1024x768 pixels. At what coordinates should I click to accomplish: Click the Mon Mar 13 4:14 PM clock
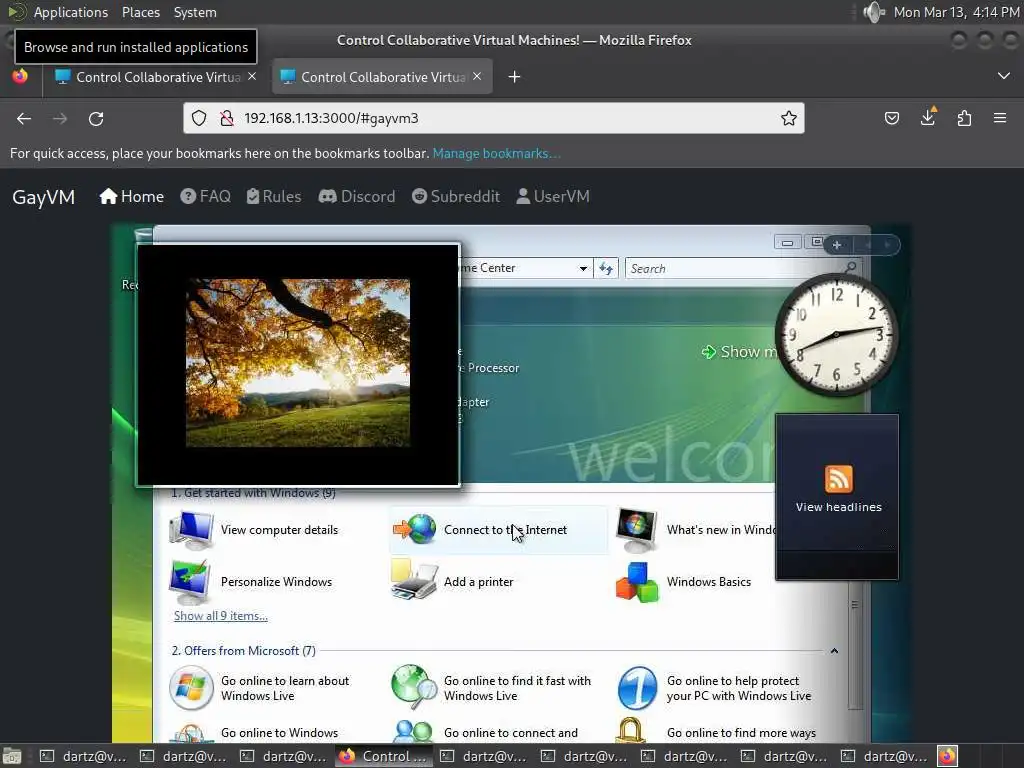coord(956,12)
